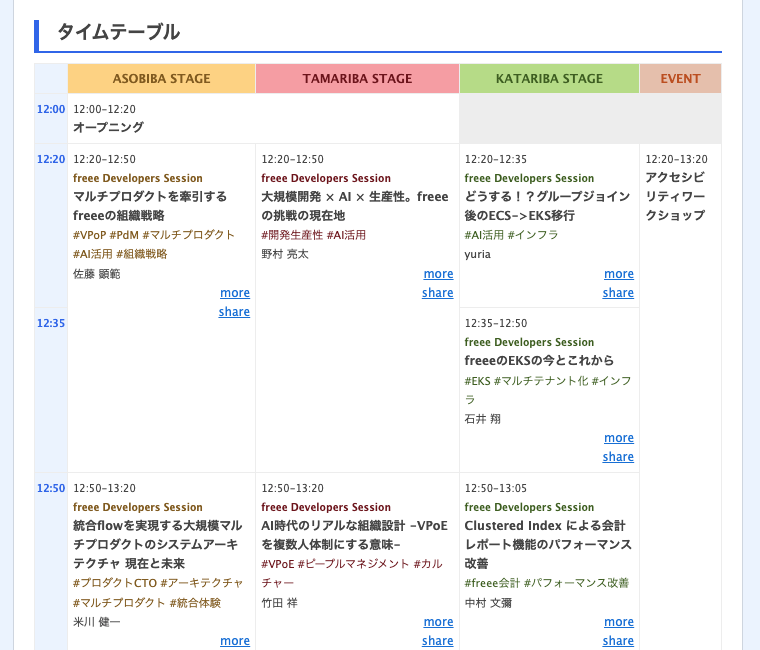Click the Clustered Index による会計レポート title
The height and width of the screenshot is (650, 760).
click(548, 544)
